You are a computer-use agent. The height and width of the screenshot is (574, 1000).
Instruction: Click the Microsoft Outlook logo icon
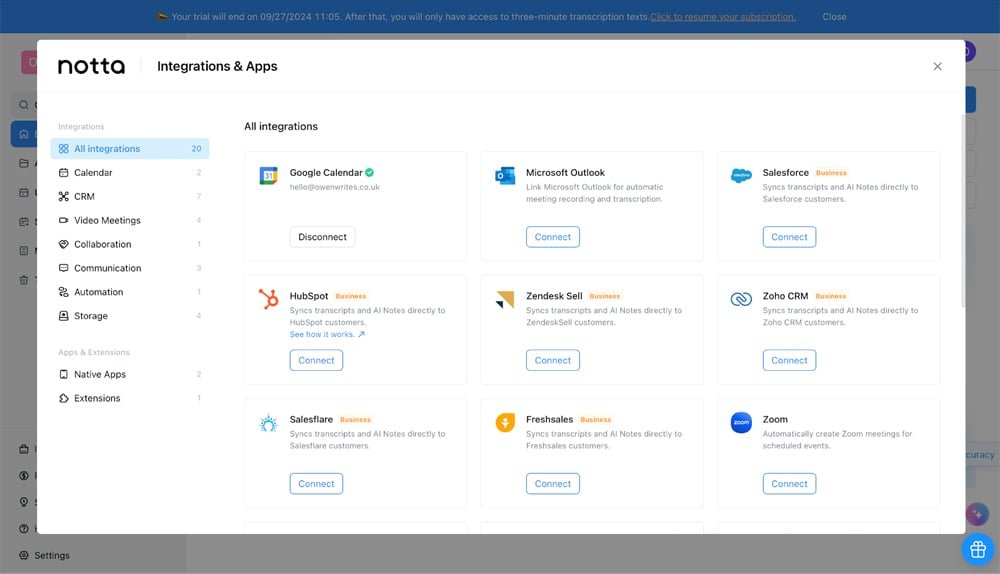tap(505, 176)
